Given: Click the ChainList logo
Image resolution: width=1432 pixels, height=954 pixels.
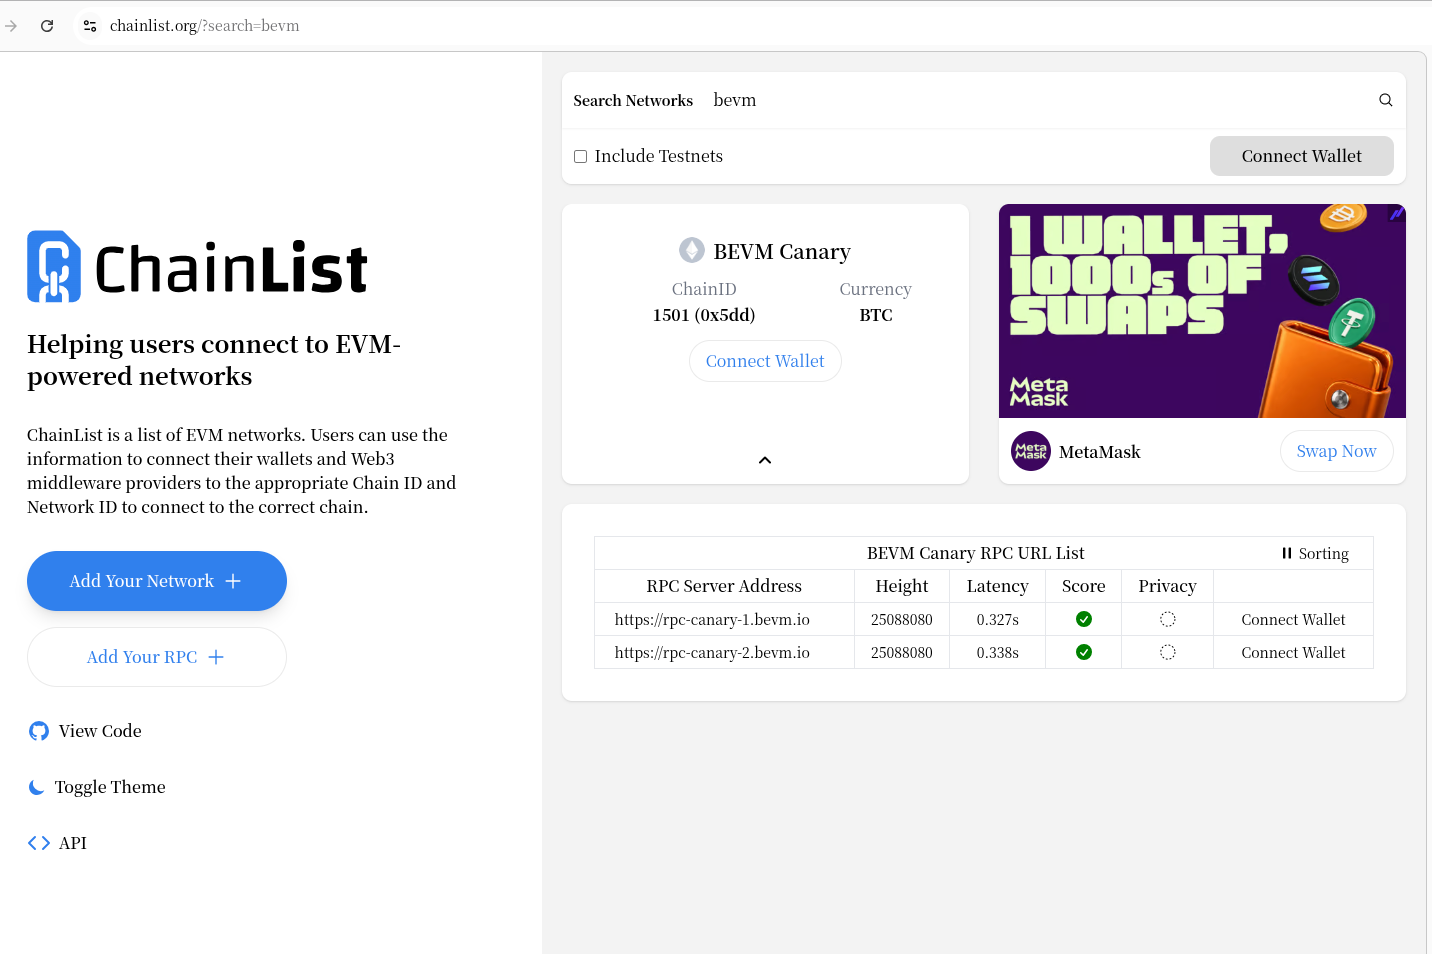Looking at the screenshot, I should click(x=197, y=267).
